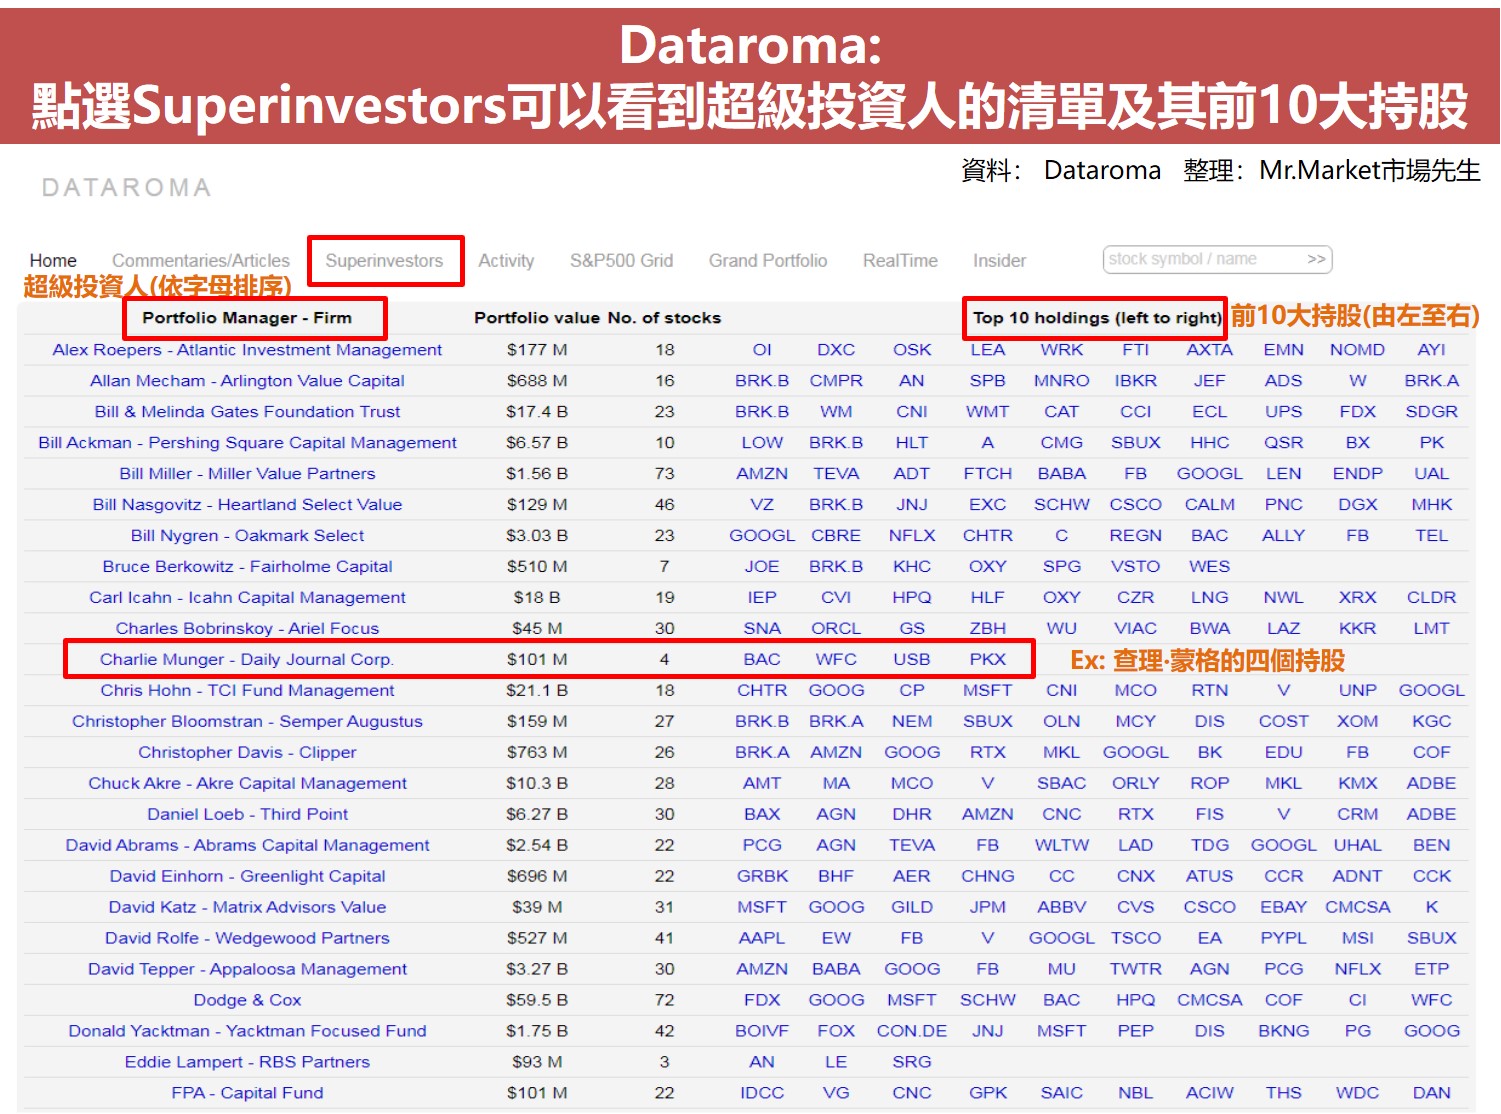Open Alex Roepers - Atlantic Investment Management
This screenshot has width=1501, height=1114.
coord(247,349)
